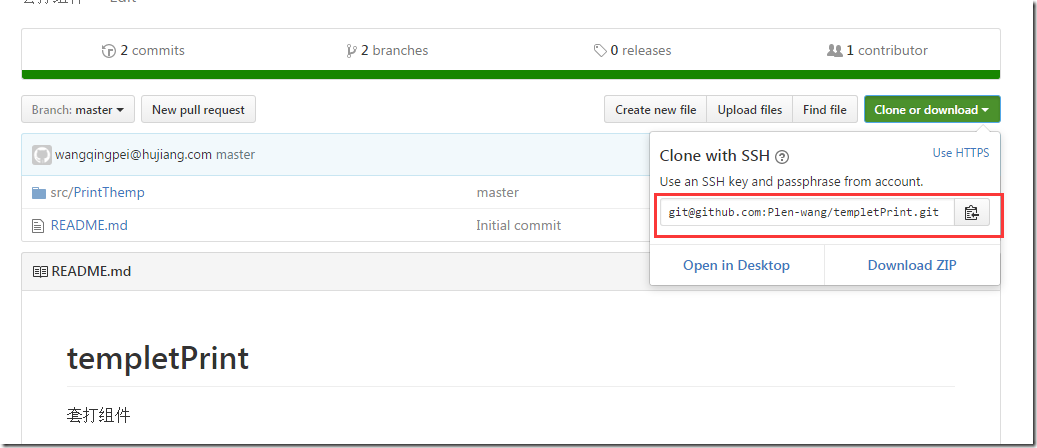Click the git@github.com clone URL field
Viewport: 1037px width, 448px height.
(x=807, y=212)
